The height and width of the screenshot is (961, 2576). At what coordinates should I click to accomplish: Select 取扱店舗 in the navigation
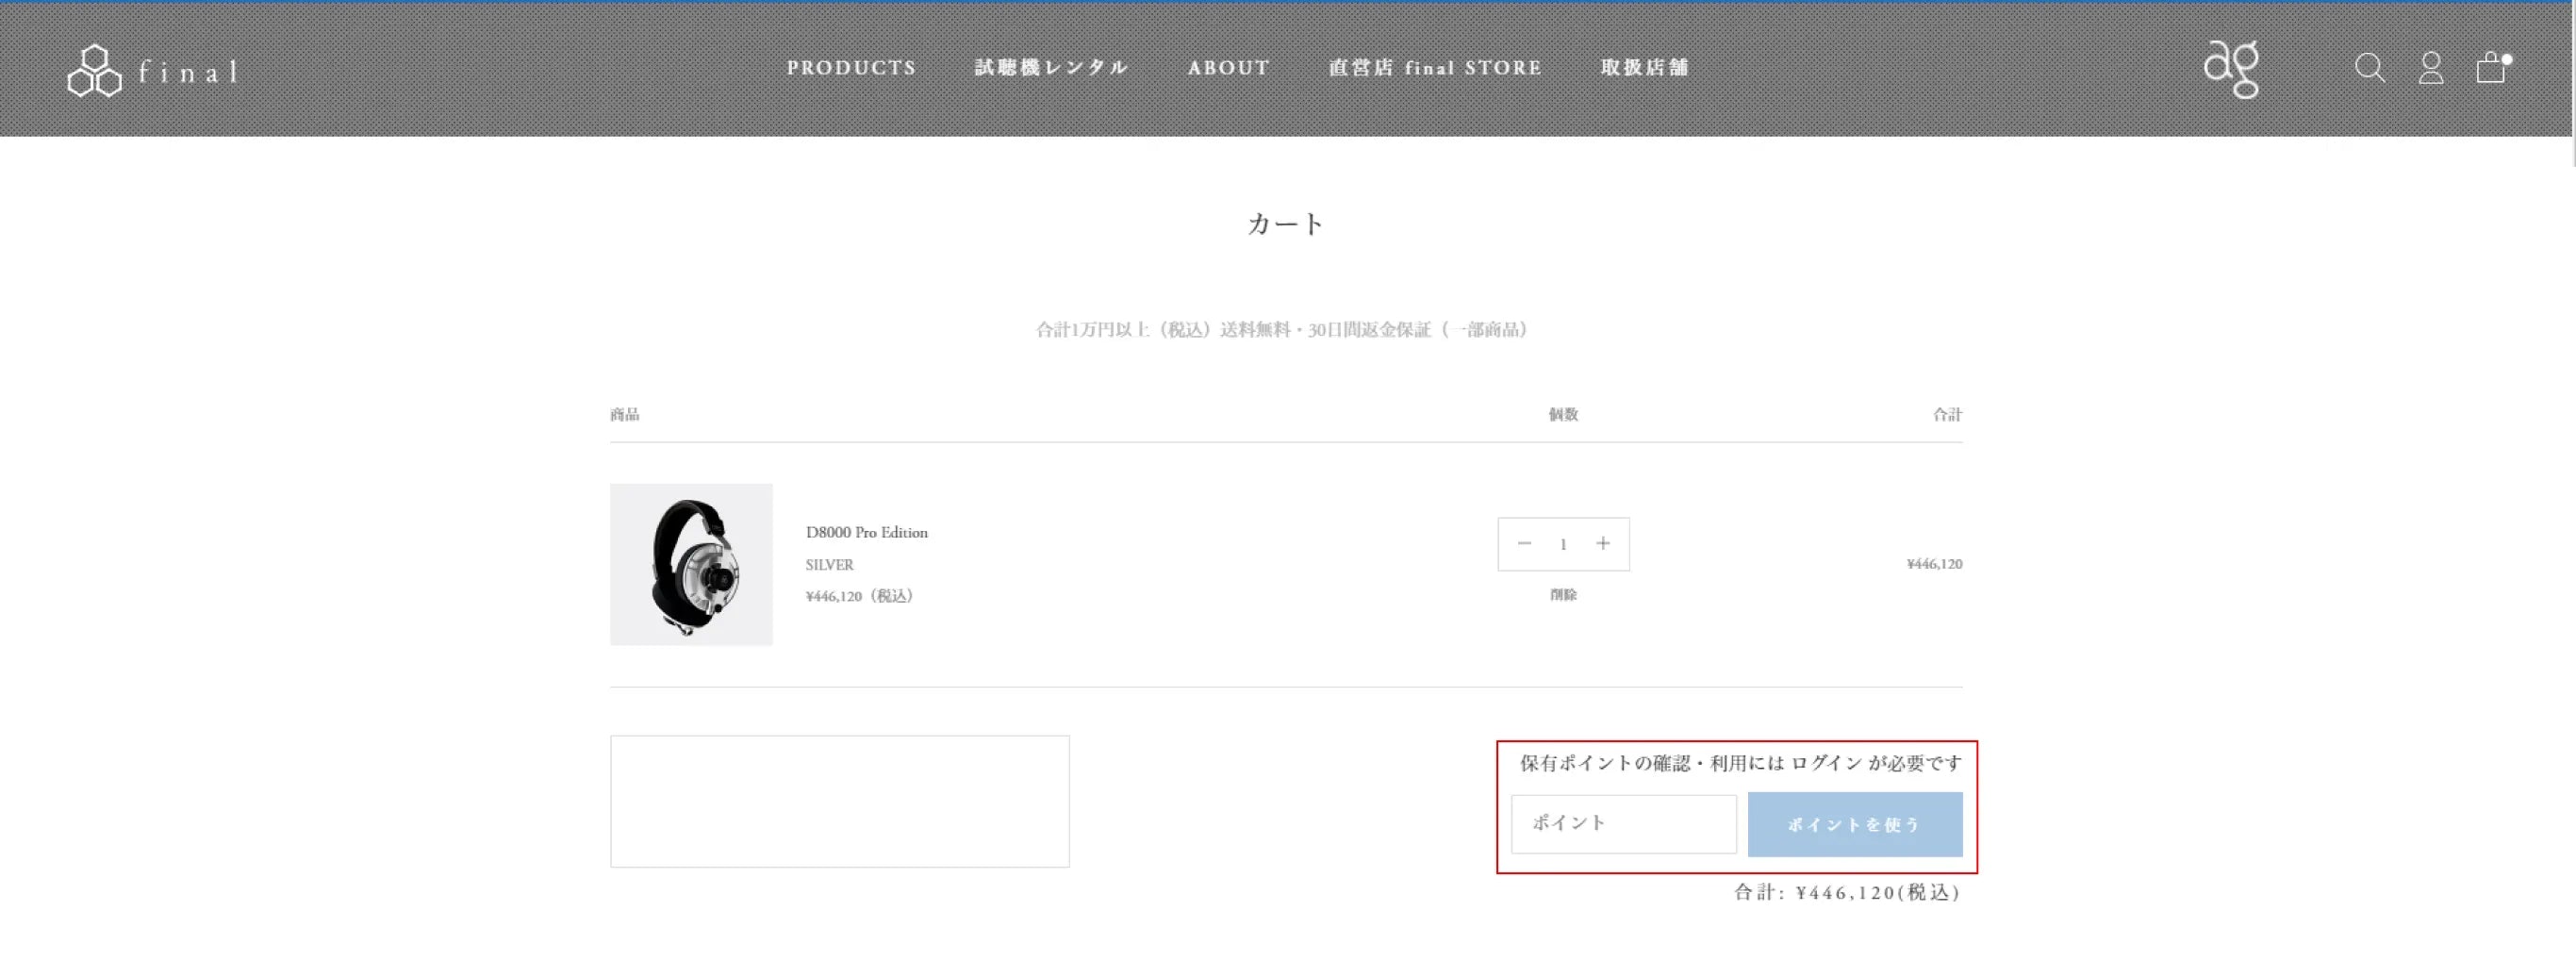pyautogui.click(x=1644, y=68)
